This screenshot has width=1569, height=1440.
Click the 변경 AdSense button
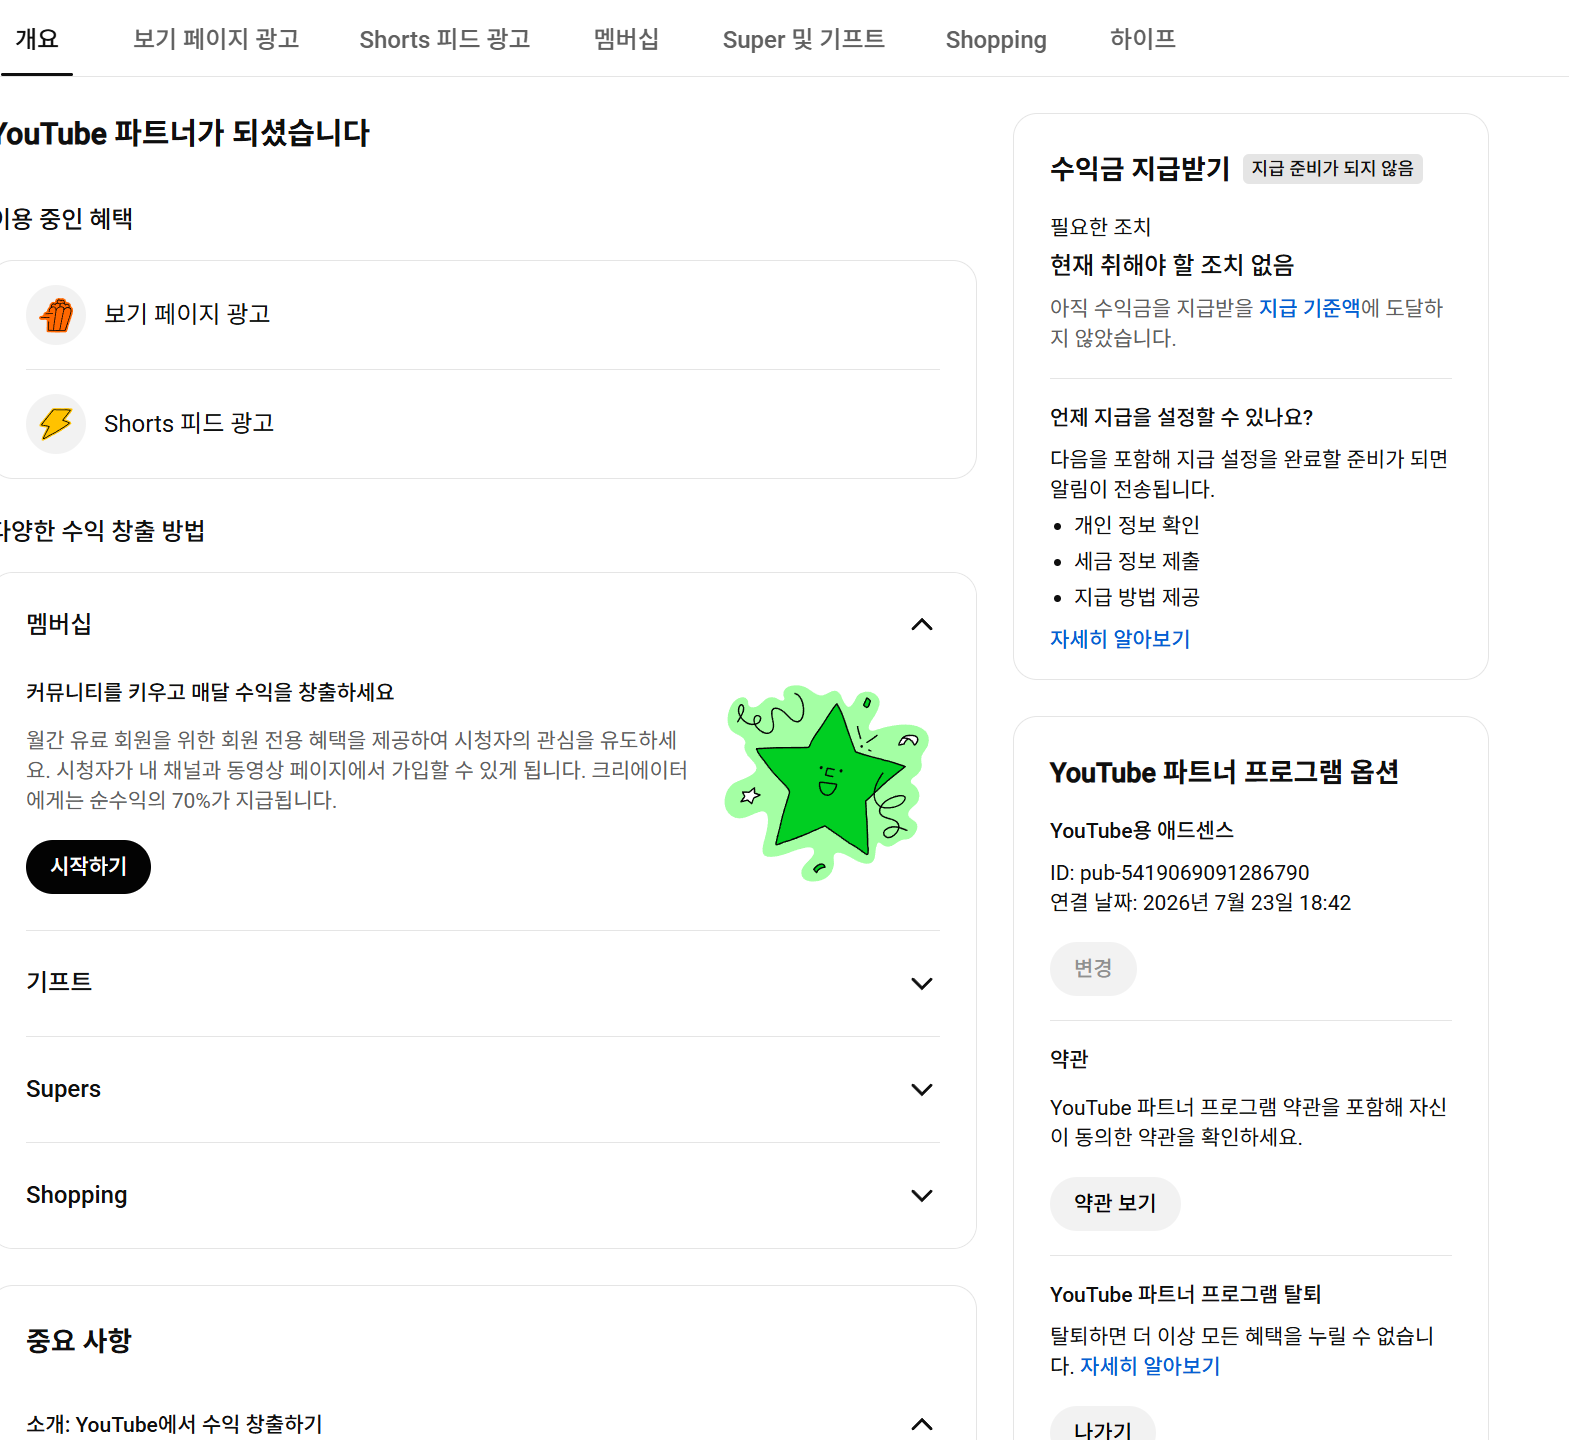coord(1093,969)
